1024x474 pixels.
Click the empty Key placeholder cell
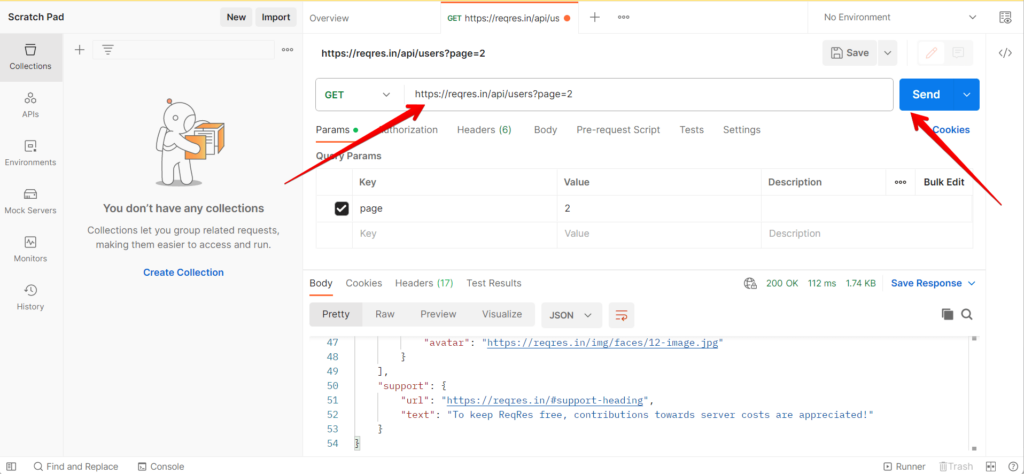(x=455, y=234)
